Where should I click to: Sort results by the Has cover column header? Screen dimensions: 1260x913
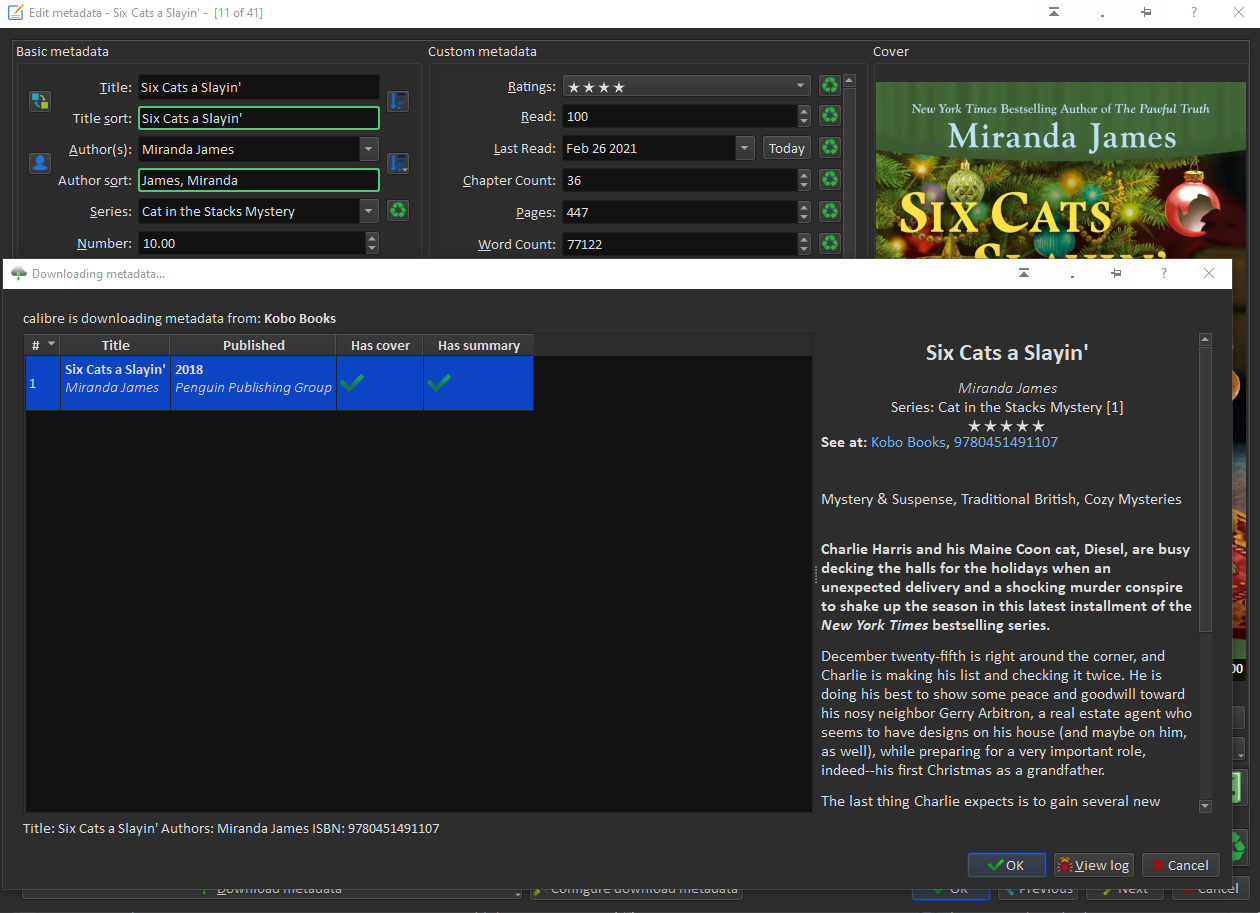(x=380, y=345)
